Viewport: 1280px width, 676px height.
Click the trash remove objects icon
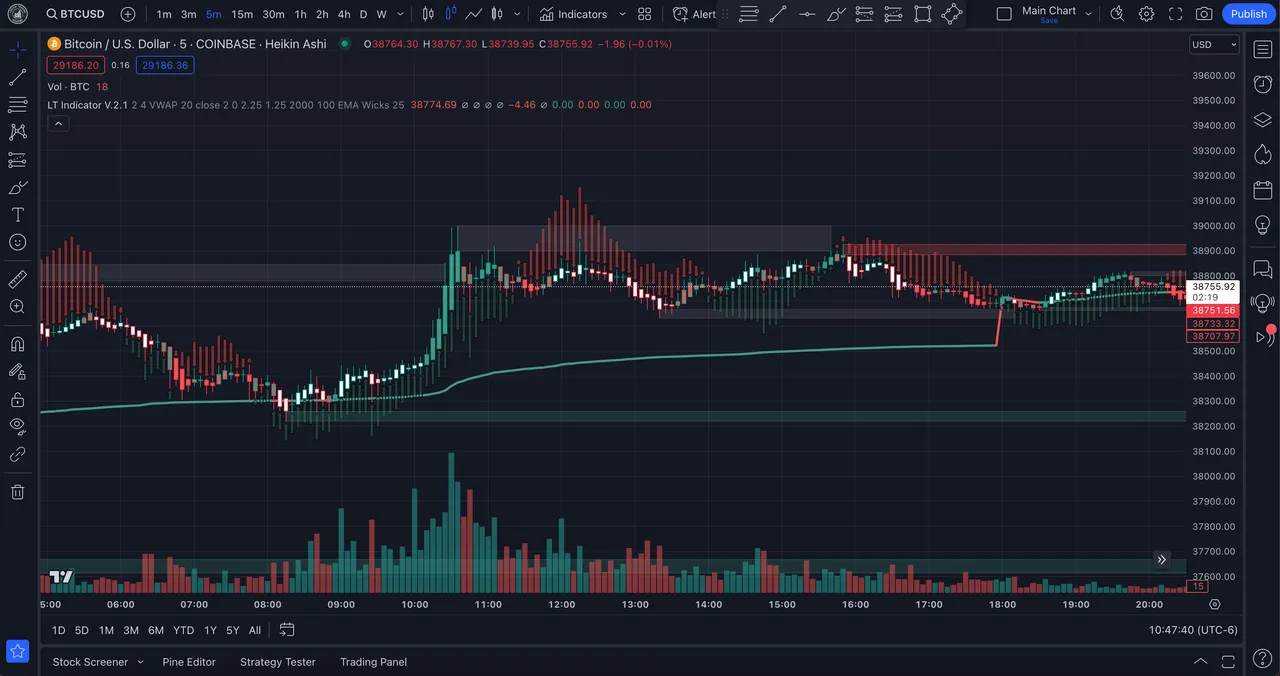pyautogui.click(x=18, y=491)
